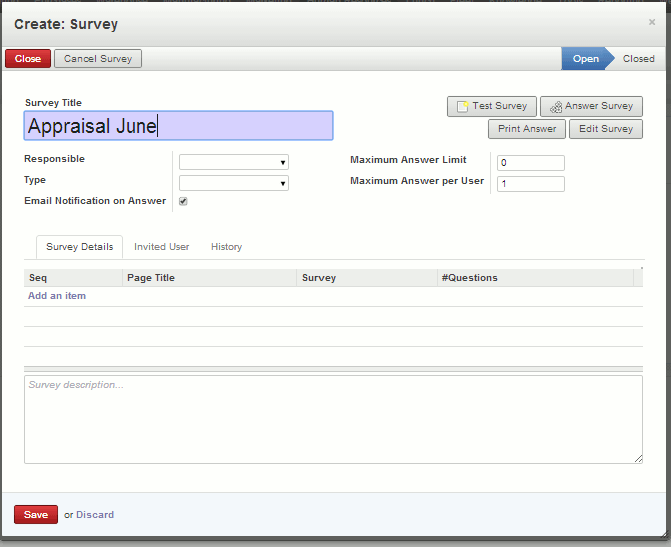The width and height of the screenshot is (671, 547).
Task: Focus the Survey Title input field
Action: (178, 126)
